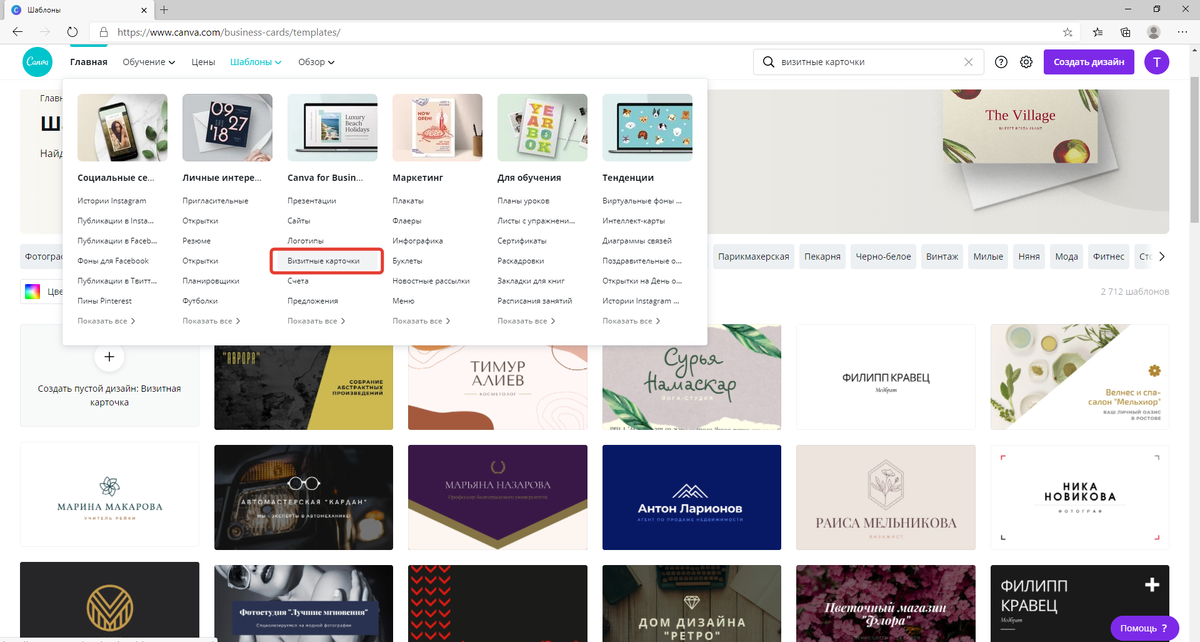The height and width of the screenshot is (642, 1200).
Task: Open the Раиса Мельникова template
Action: click(885, 497)
